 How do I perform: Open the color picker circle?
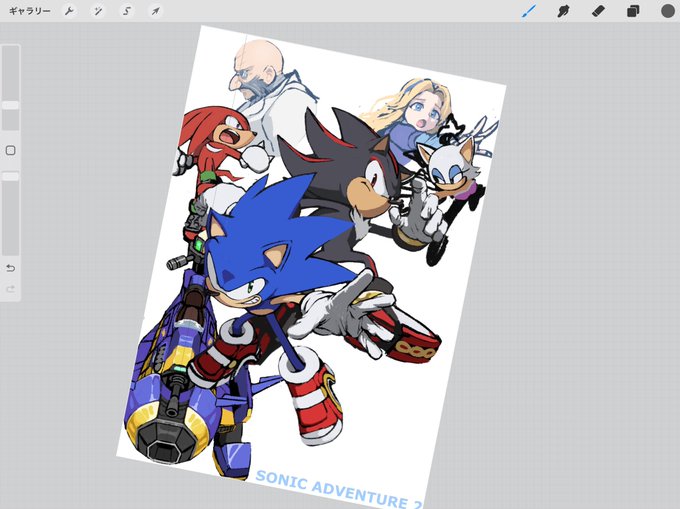tap(668, 11)
